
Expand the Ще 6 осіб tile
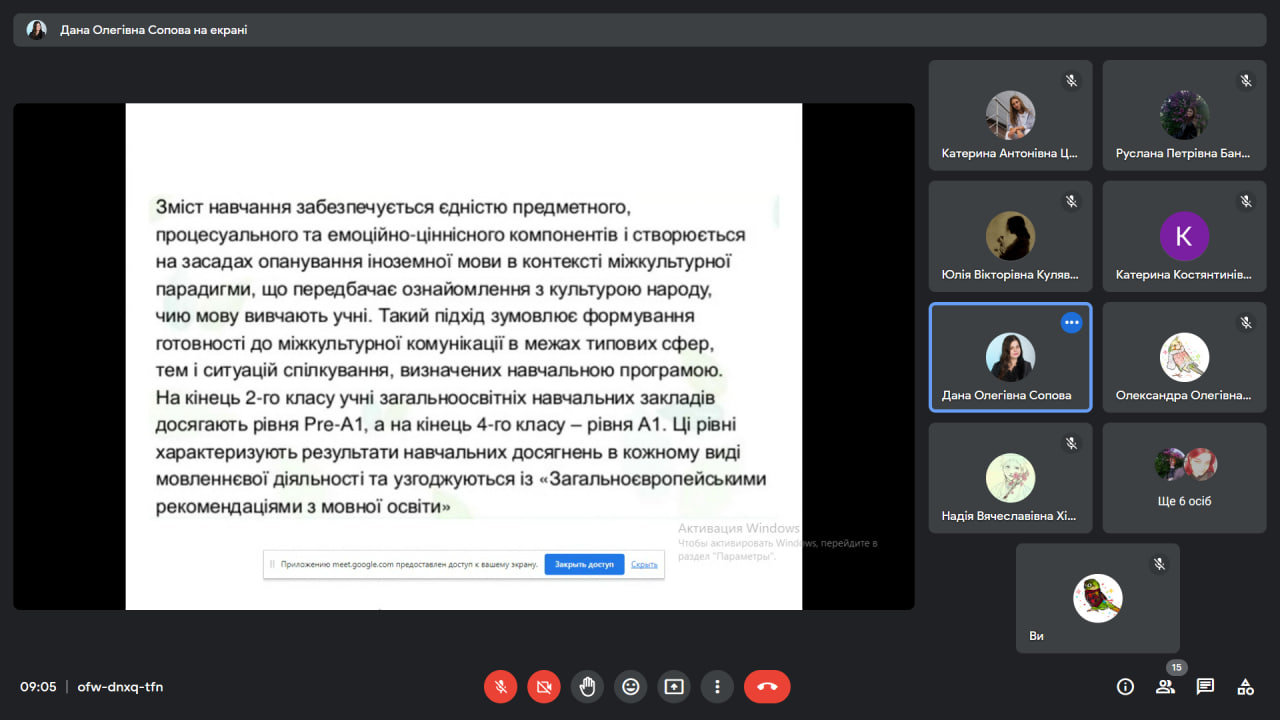tap(1184, 477)
